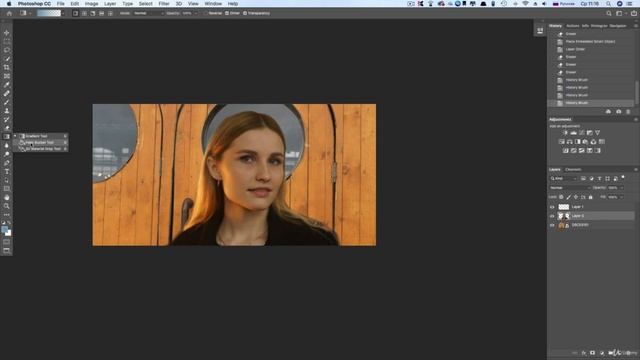This screenshot has height=360, width=640.
Task: Switch to the Channels tab
Action: (573, 169)
